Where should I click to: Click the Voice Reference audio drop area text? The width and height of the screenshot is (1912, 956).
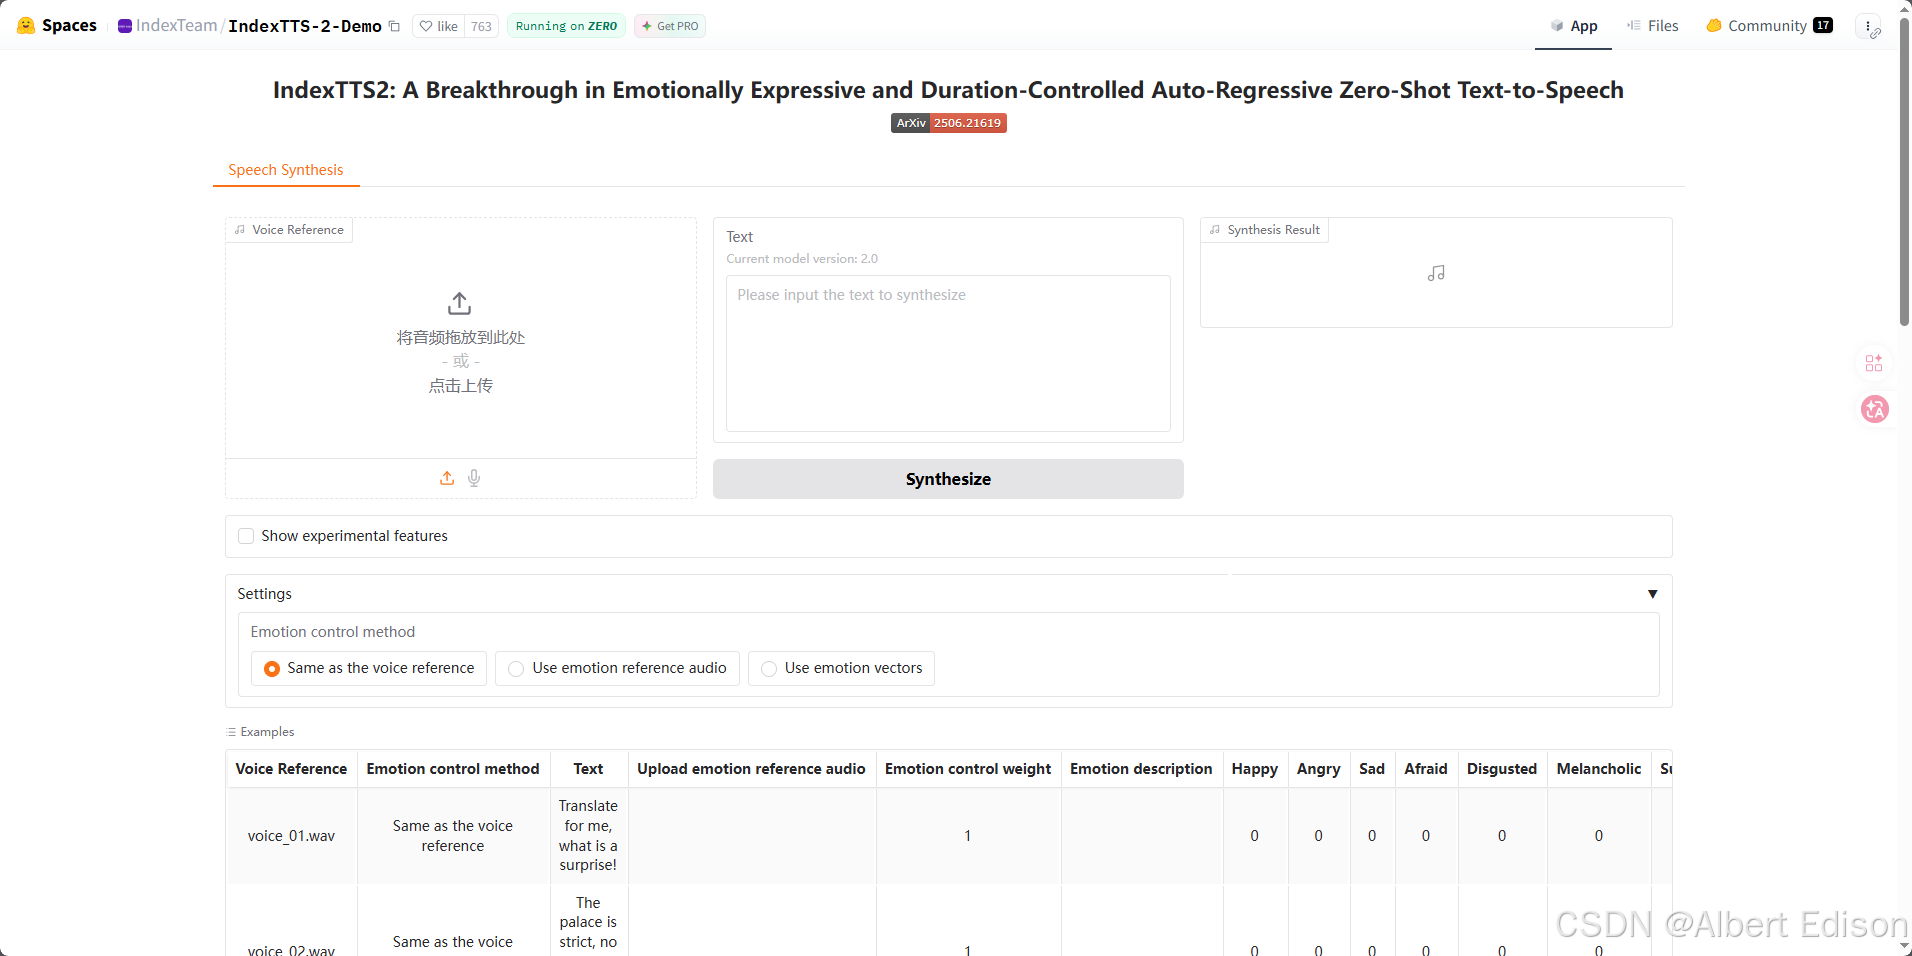[461, 361]
